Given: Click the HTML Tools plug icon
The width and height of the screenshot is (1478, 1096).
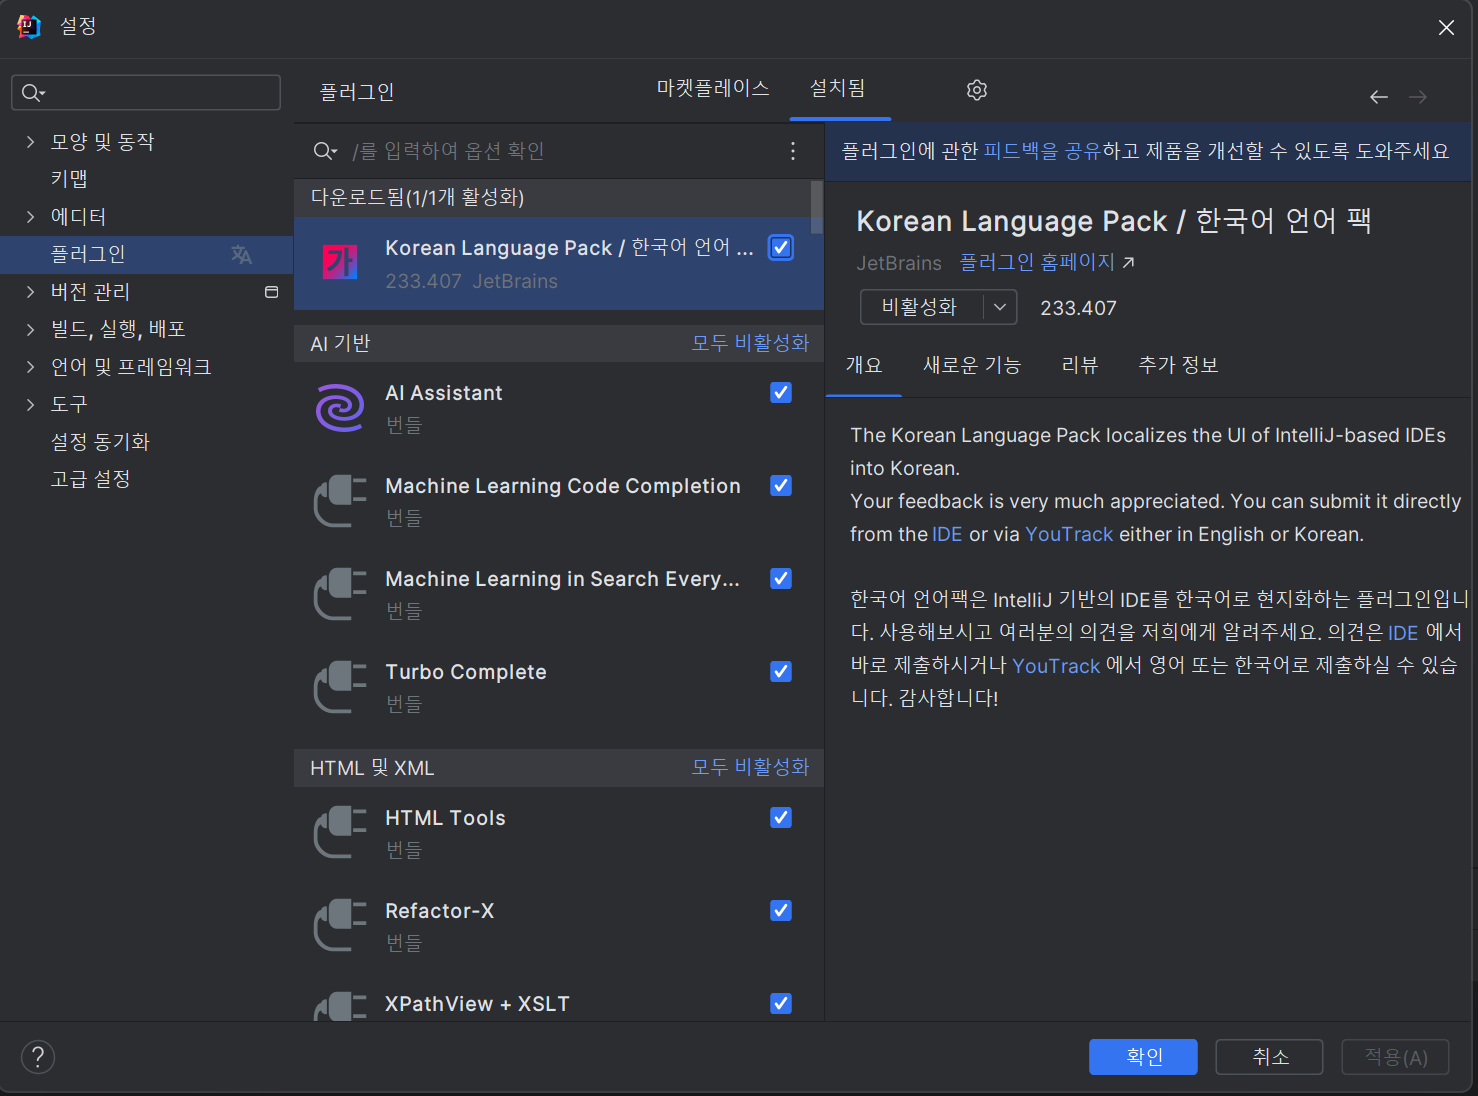Looking at the screenshot, I should [340, 833].
